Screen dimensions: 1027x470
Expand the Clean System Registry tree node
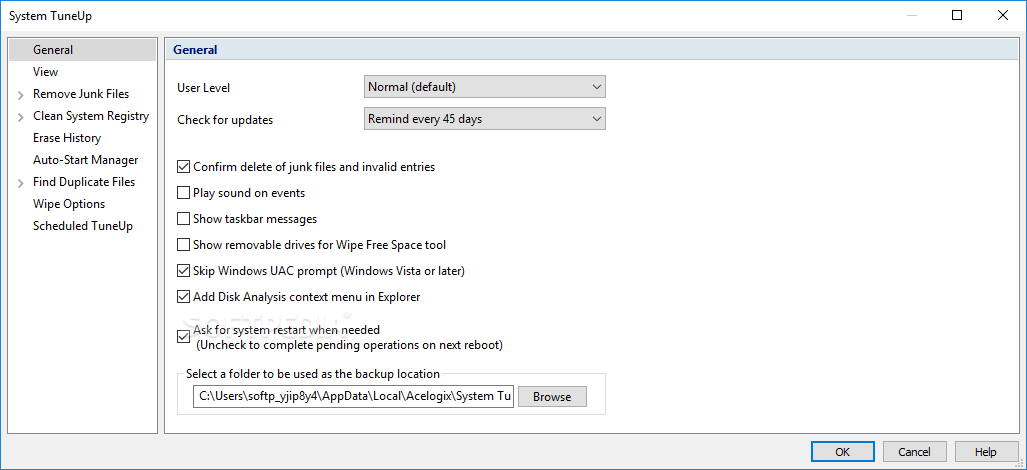(x=21, y=117)
